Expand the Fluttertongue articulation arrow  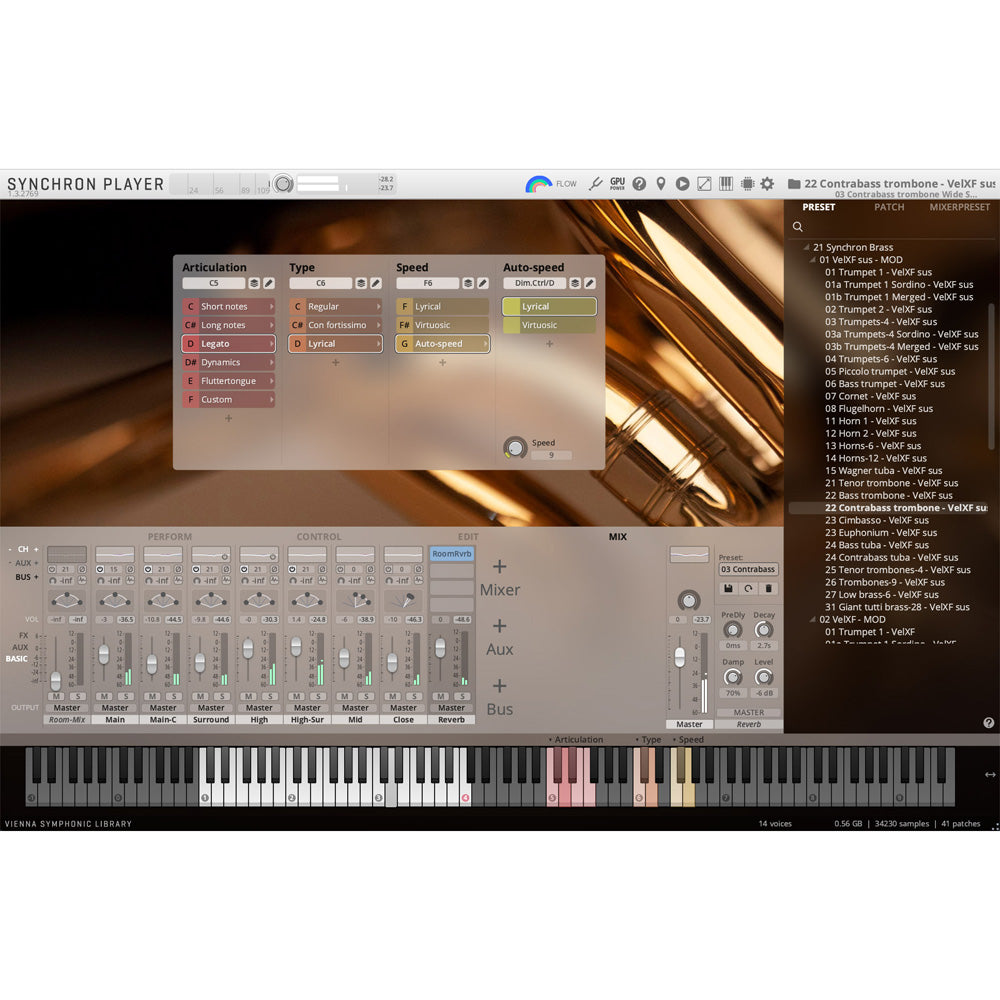pyautogui.click(x=271, y=381)
